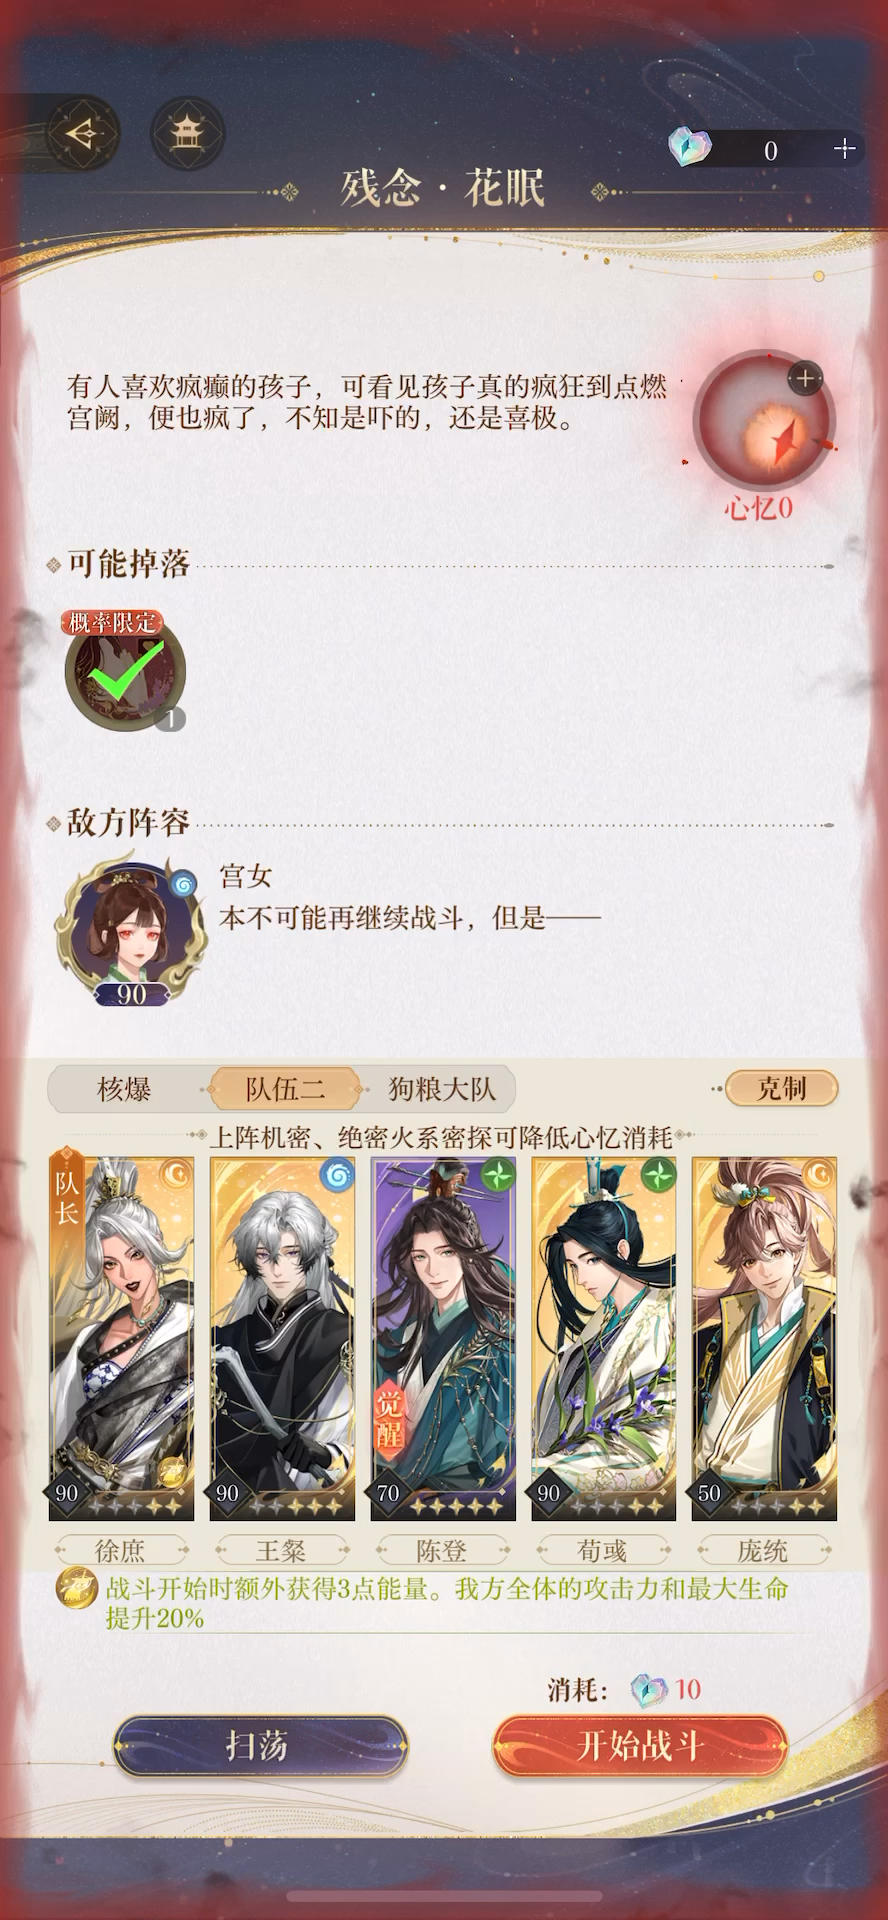Tap the crystal currency icon at the top
The width and height of the screenshot is (888, 1920).
[689, 148]
